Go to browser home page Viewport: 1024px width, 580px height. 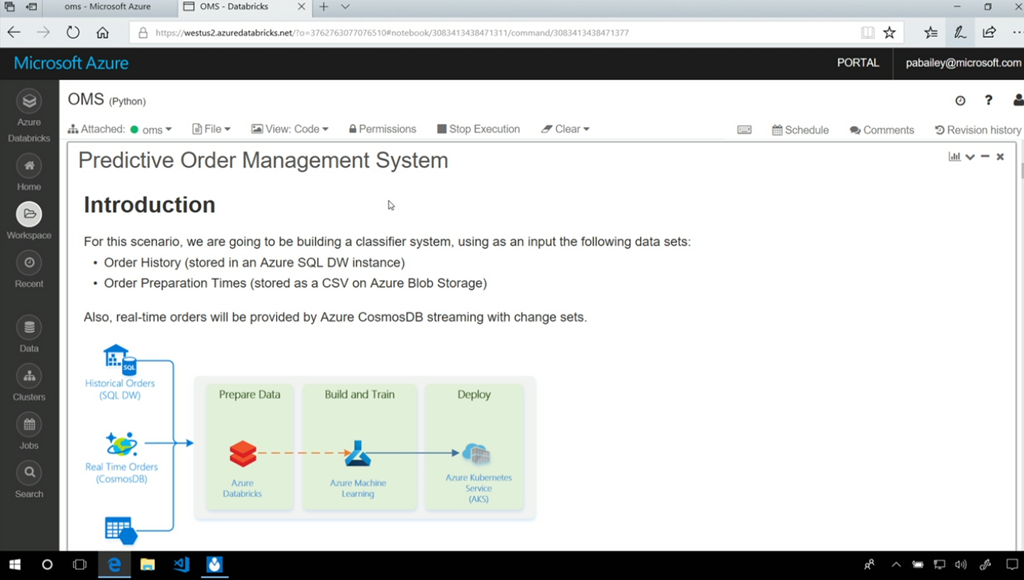tap(103, 33)
